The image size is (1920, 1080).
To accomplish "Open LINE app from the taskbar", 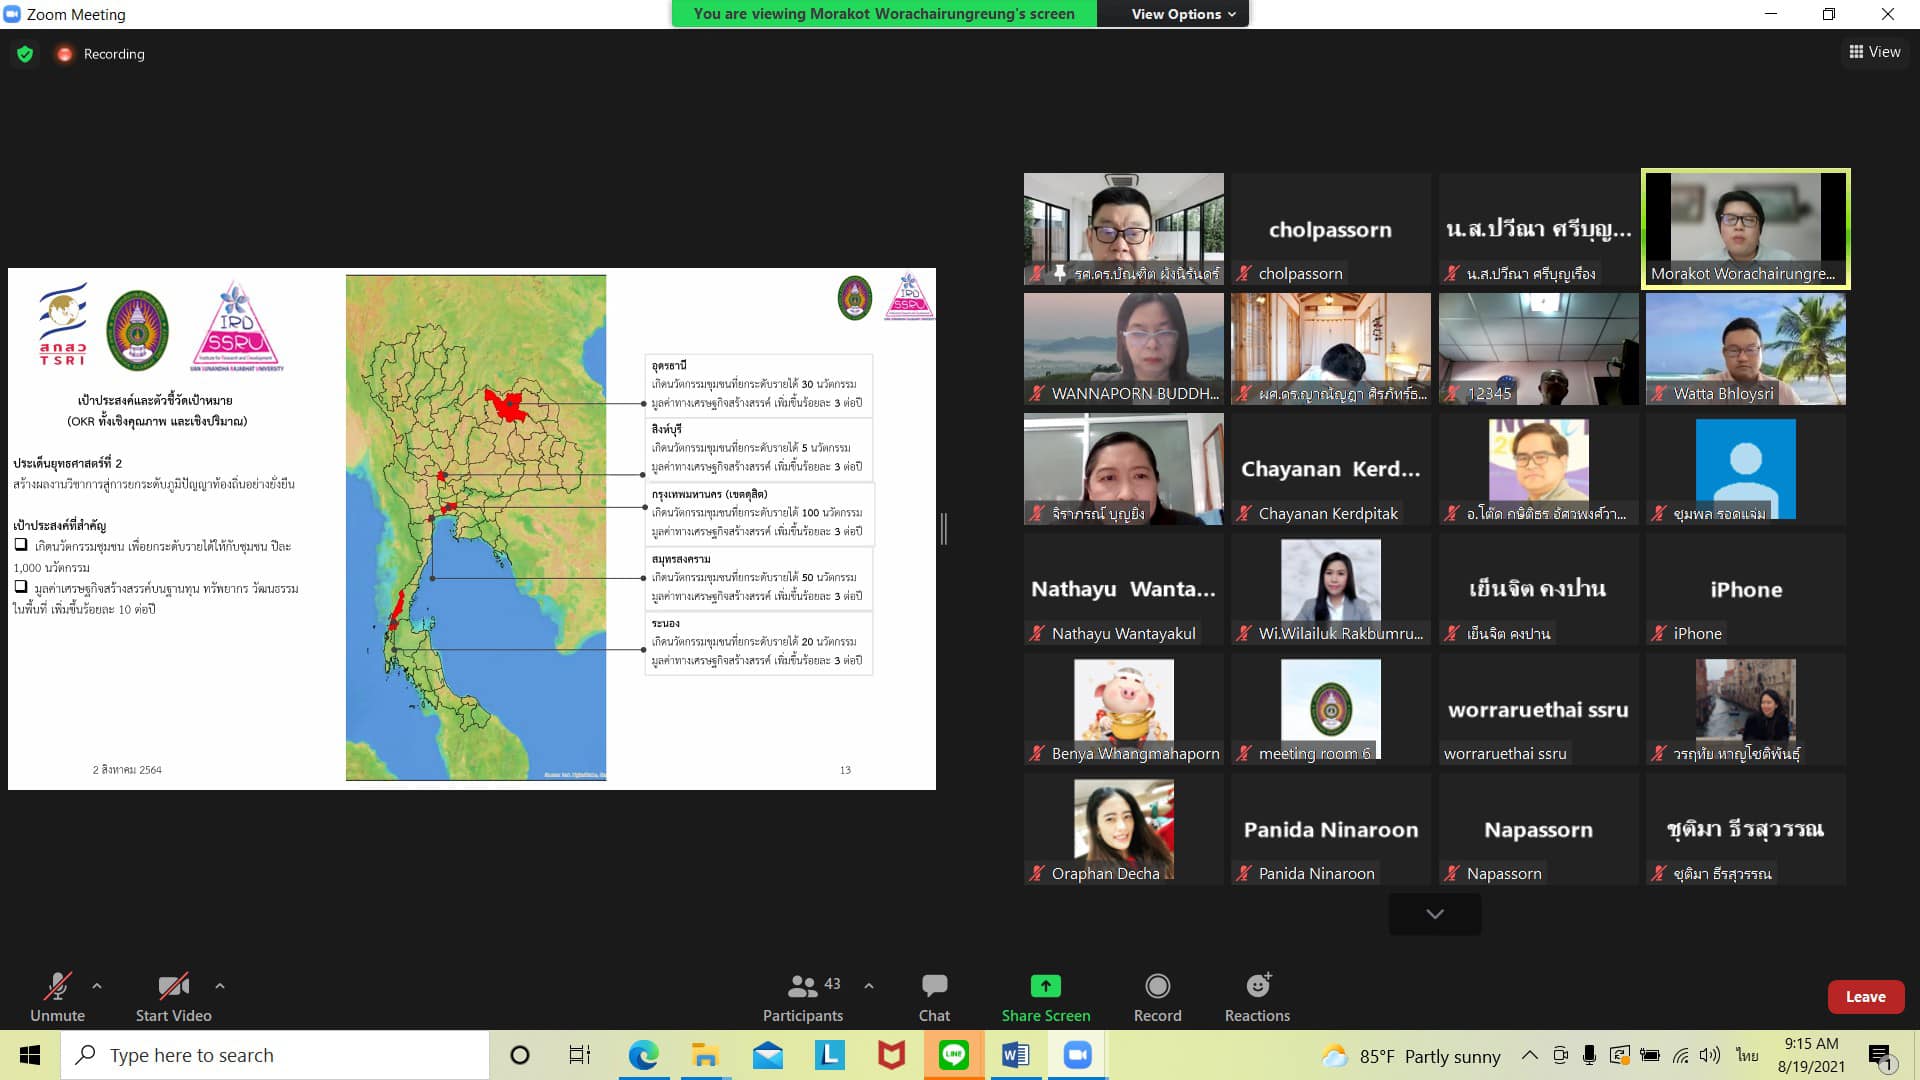I will [953, 1055].
